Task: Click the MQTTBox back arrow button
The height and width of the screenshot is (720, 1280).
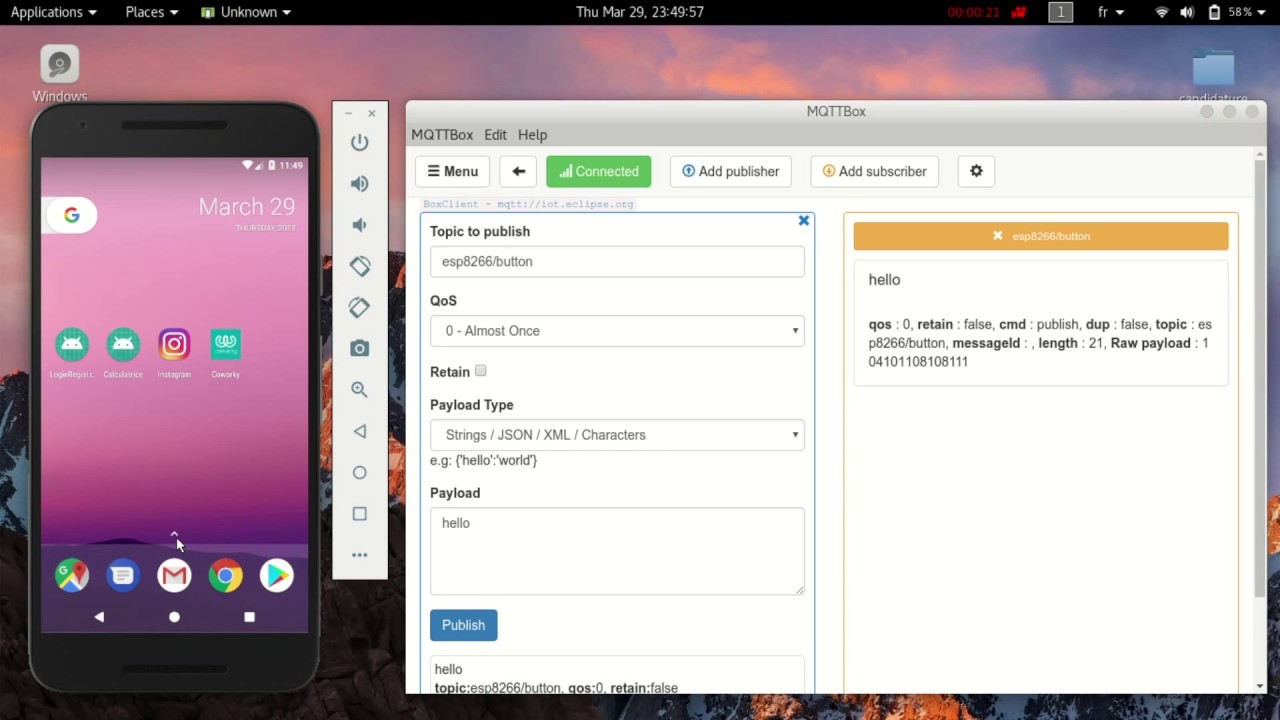Action: [x=518, y=171]
